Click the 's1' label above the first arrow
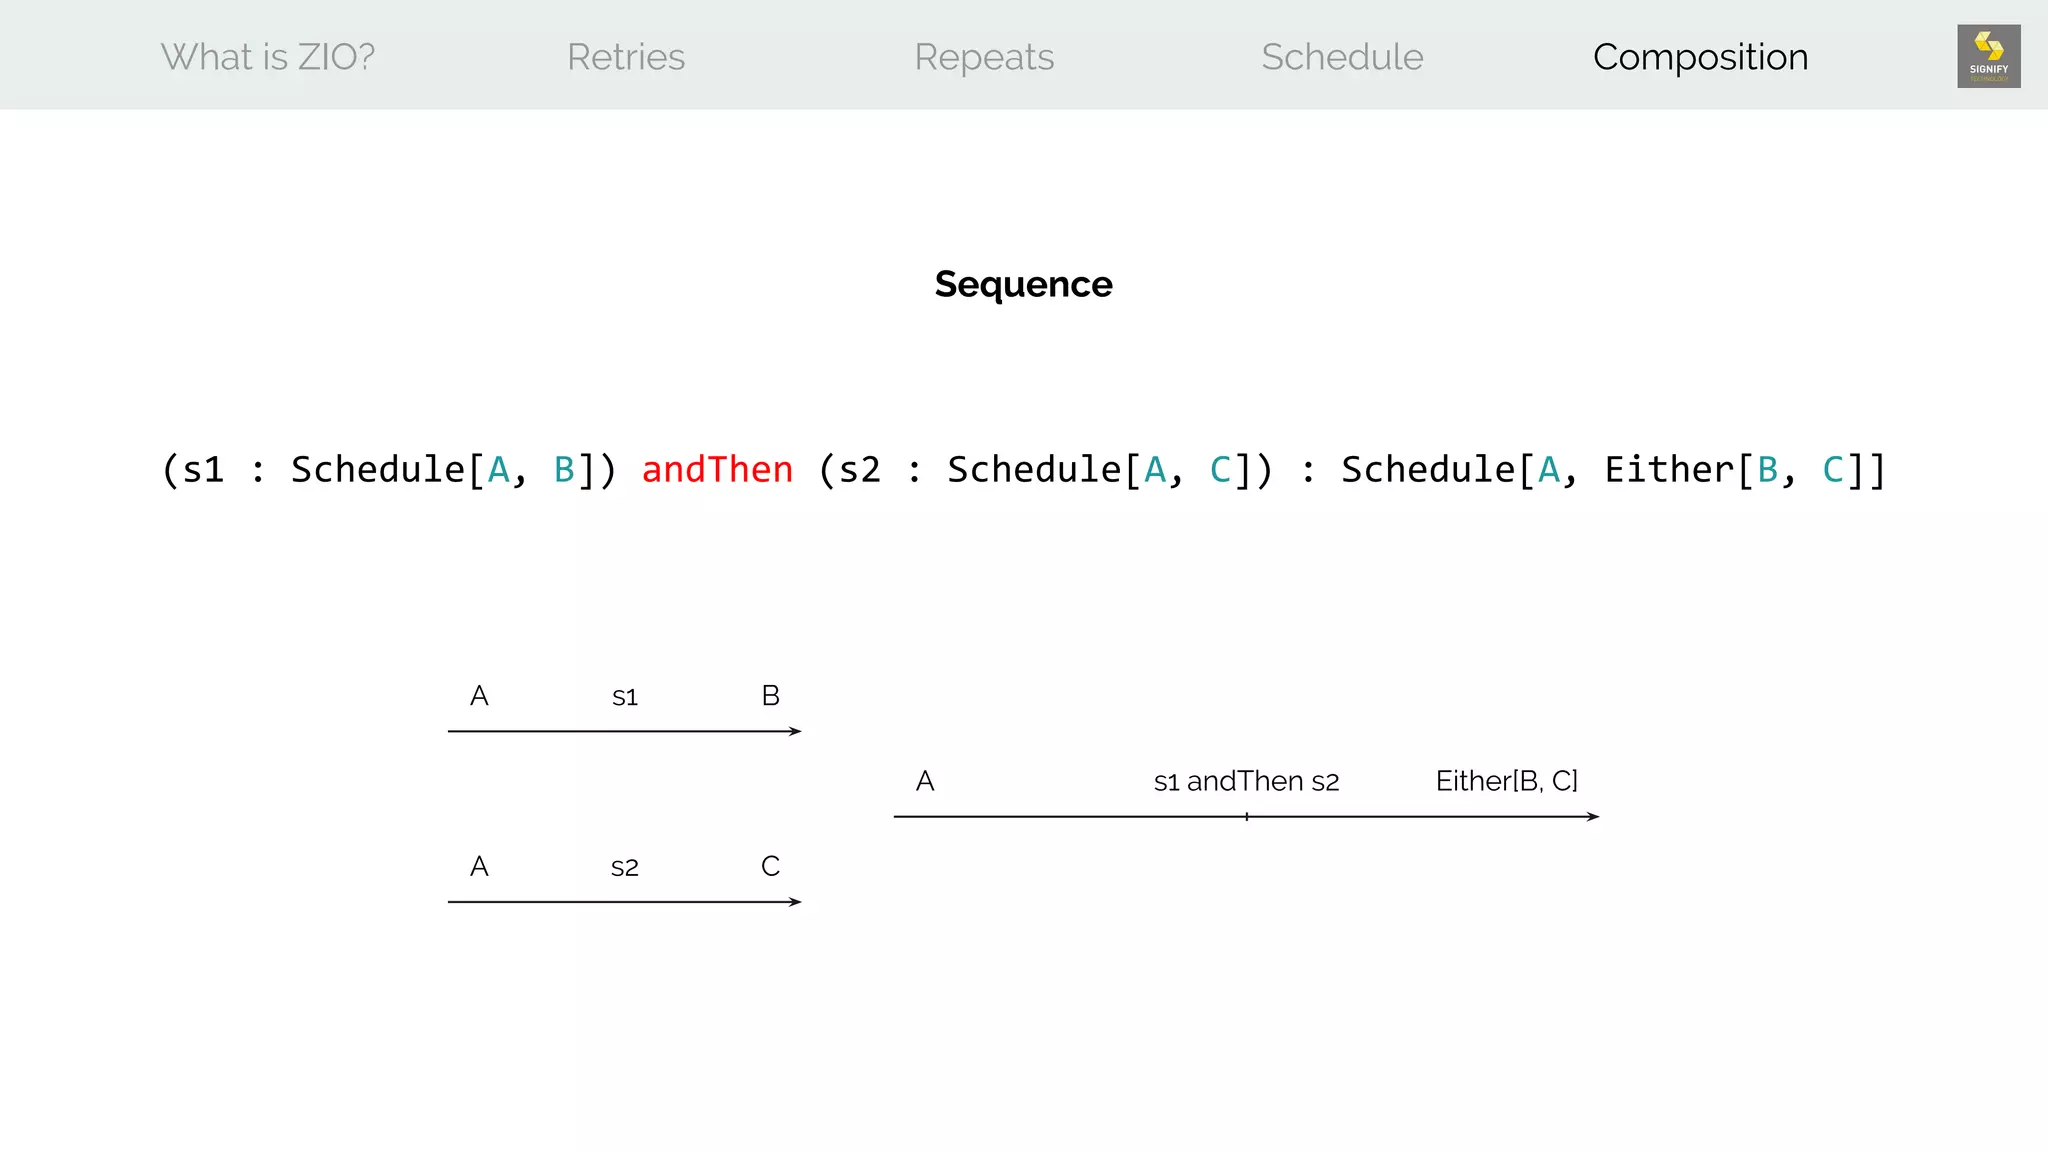This screenshot has width=2048, height=1152. tap(625, 697)
